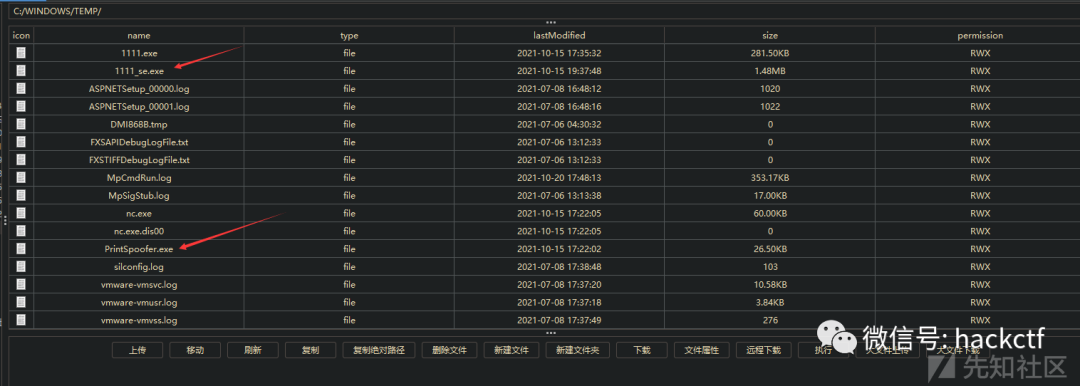Select the file name FXSTIFFDebugLogFile.txt
Viewport: 1080px width, 386px height.
pyautogui.click(x=138, y=160)
